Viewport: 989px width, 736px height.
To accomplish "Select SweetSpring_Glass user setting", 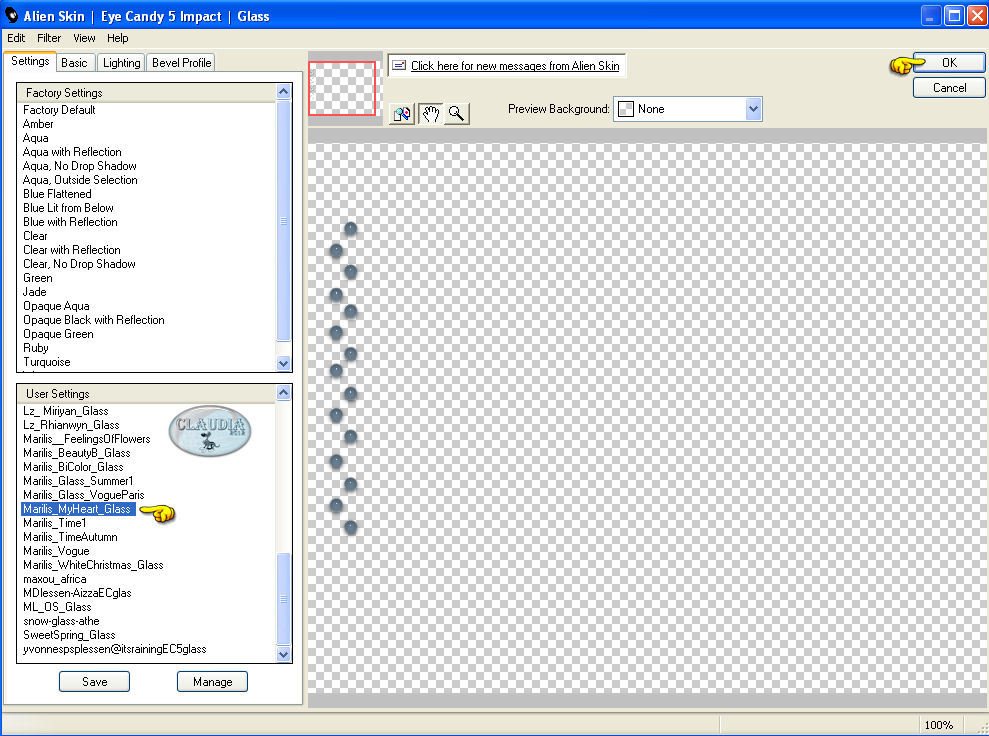I will point(69,635).
